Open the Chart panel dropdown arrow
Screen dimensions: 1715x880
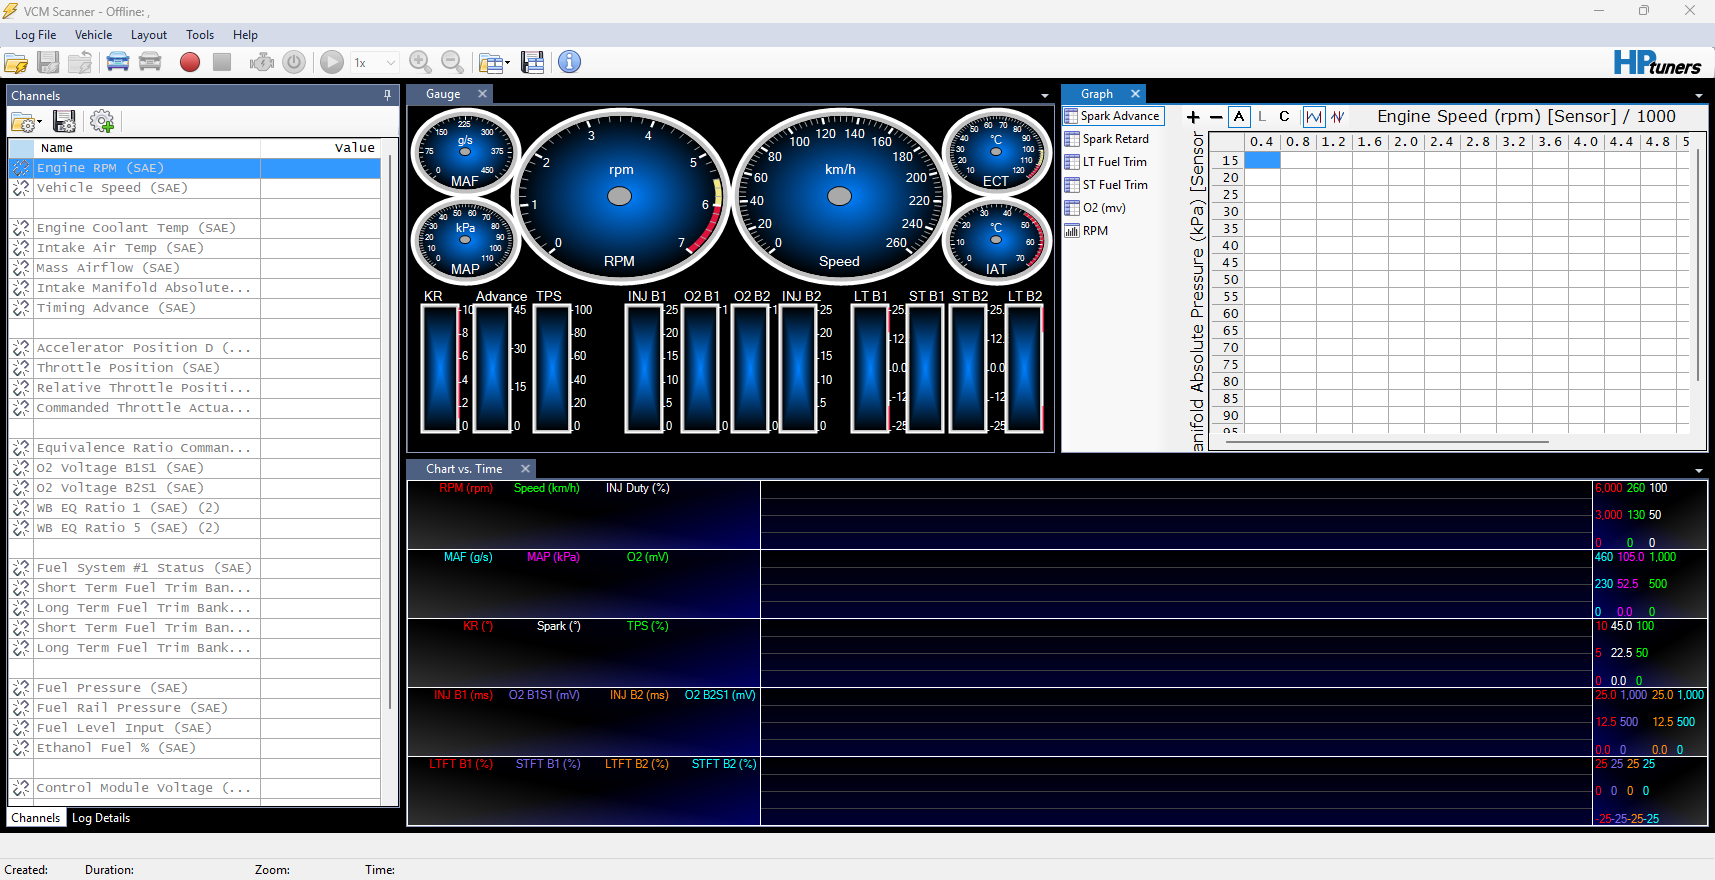tap(1699, 471)
